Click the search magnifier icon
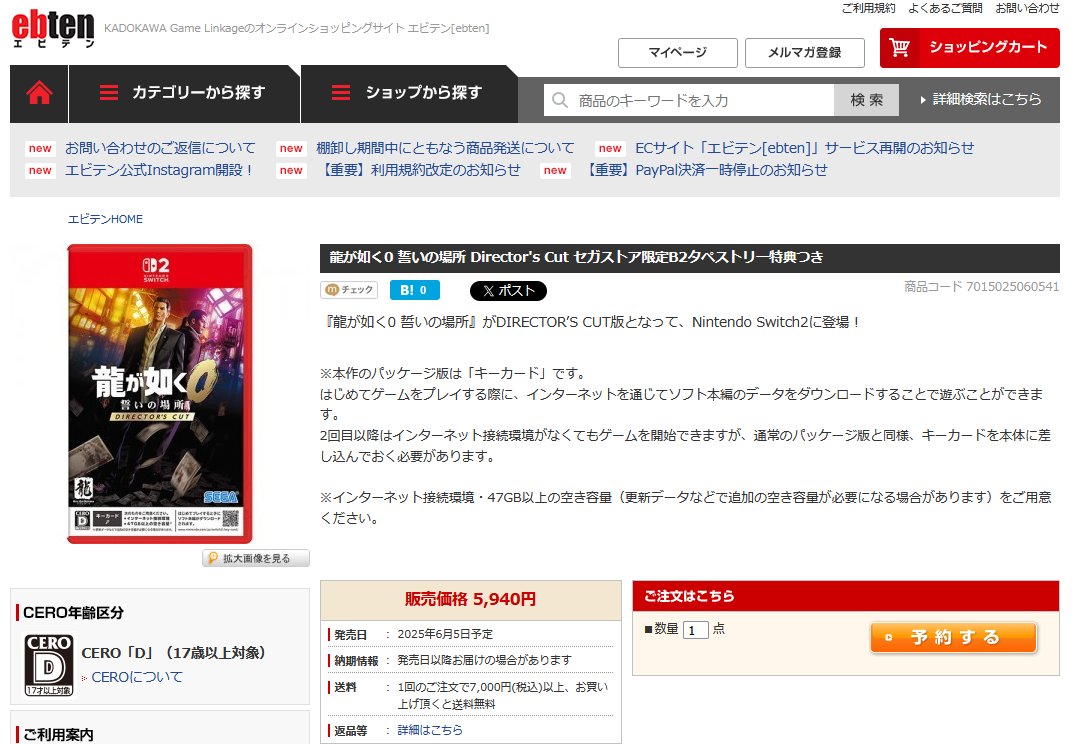The height and width of the screenshot is (744, 1078). pos(560,100)
